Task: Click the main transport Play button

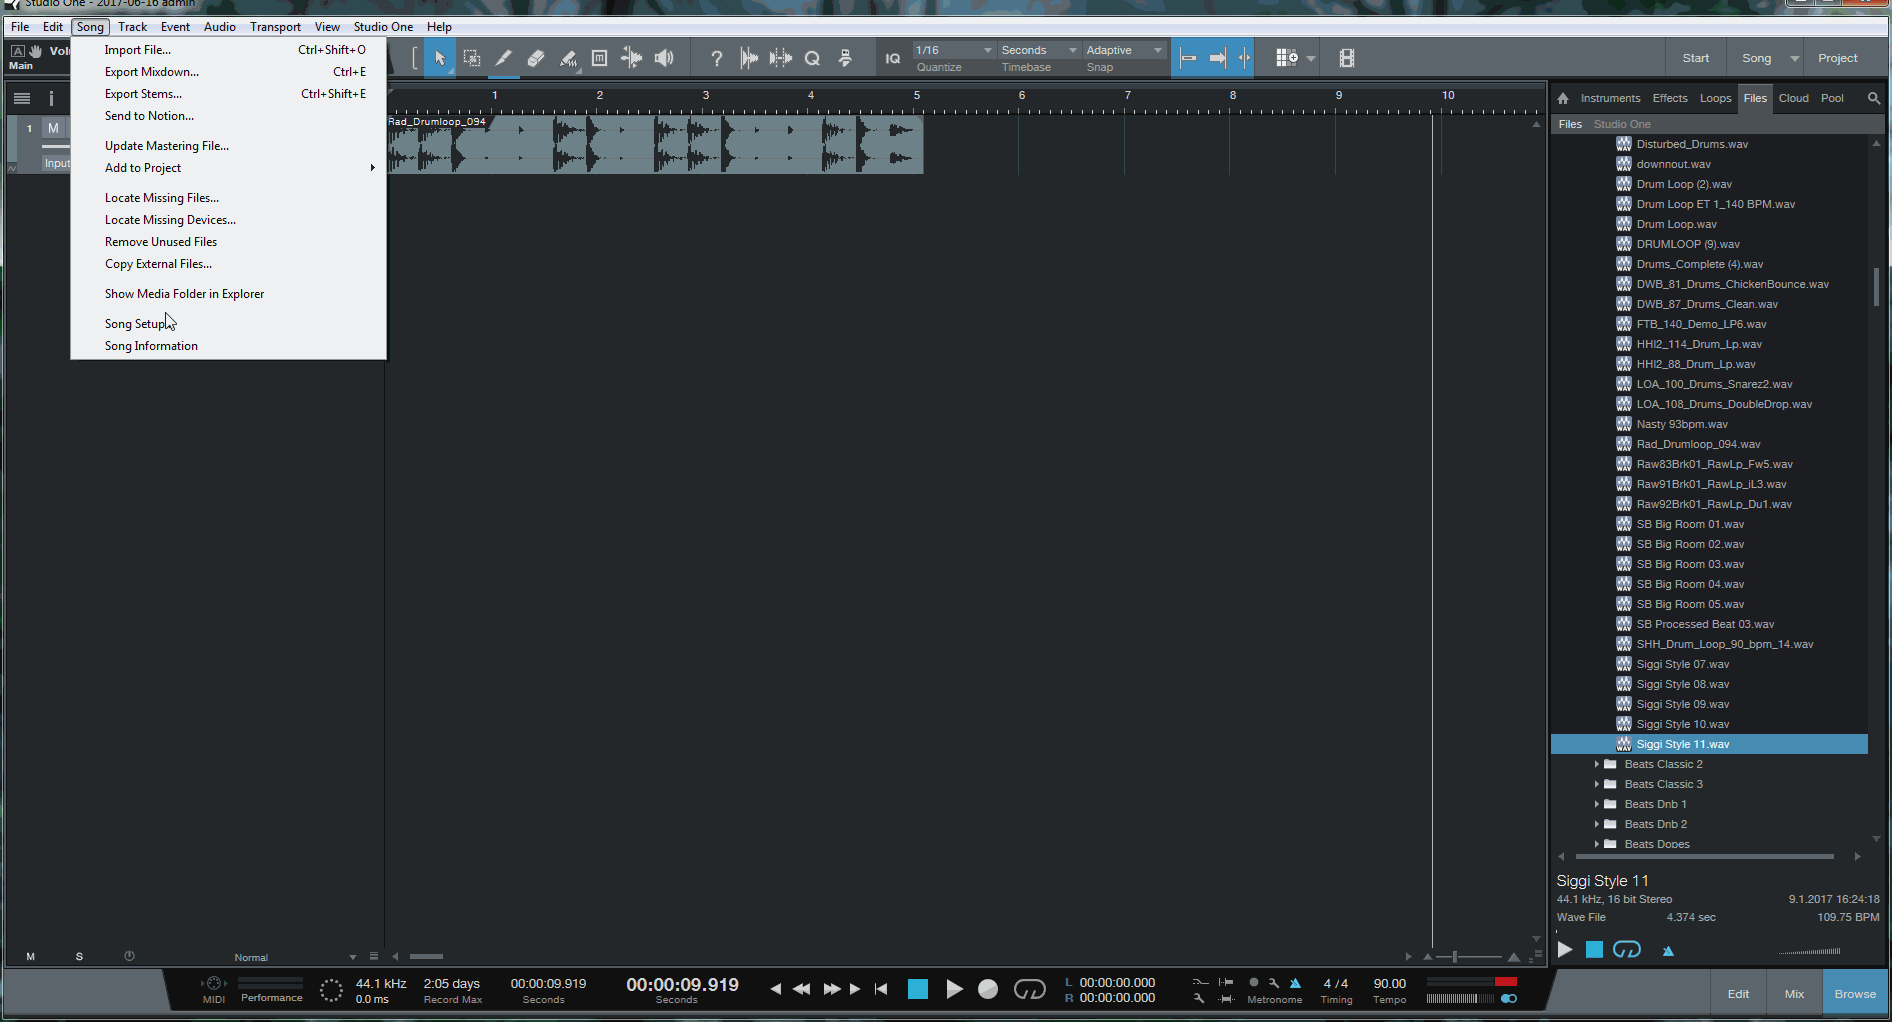Action: (x=954, y=989)
